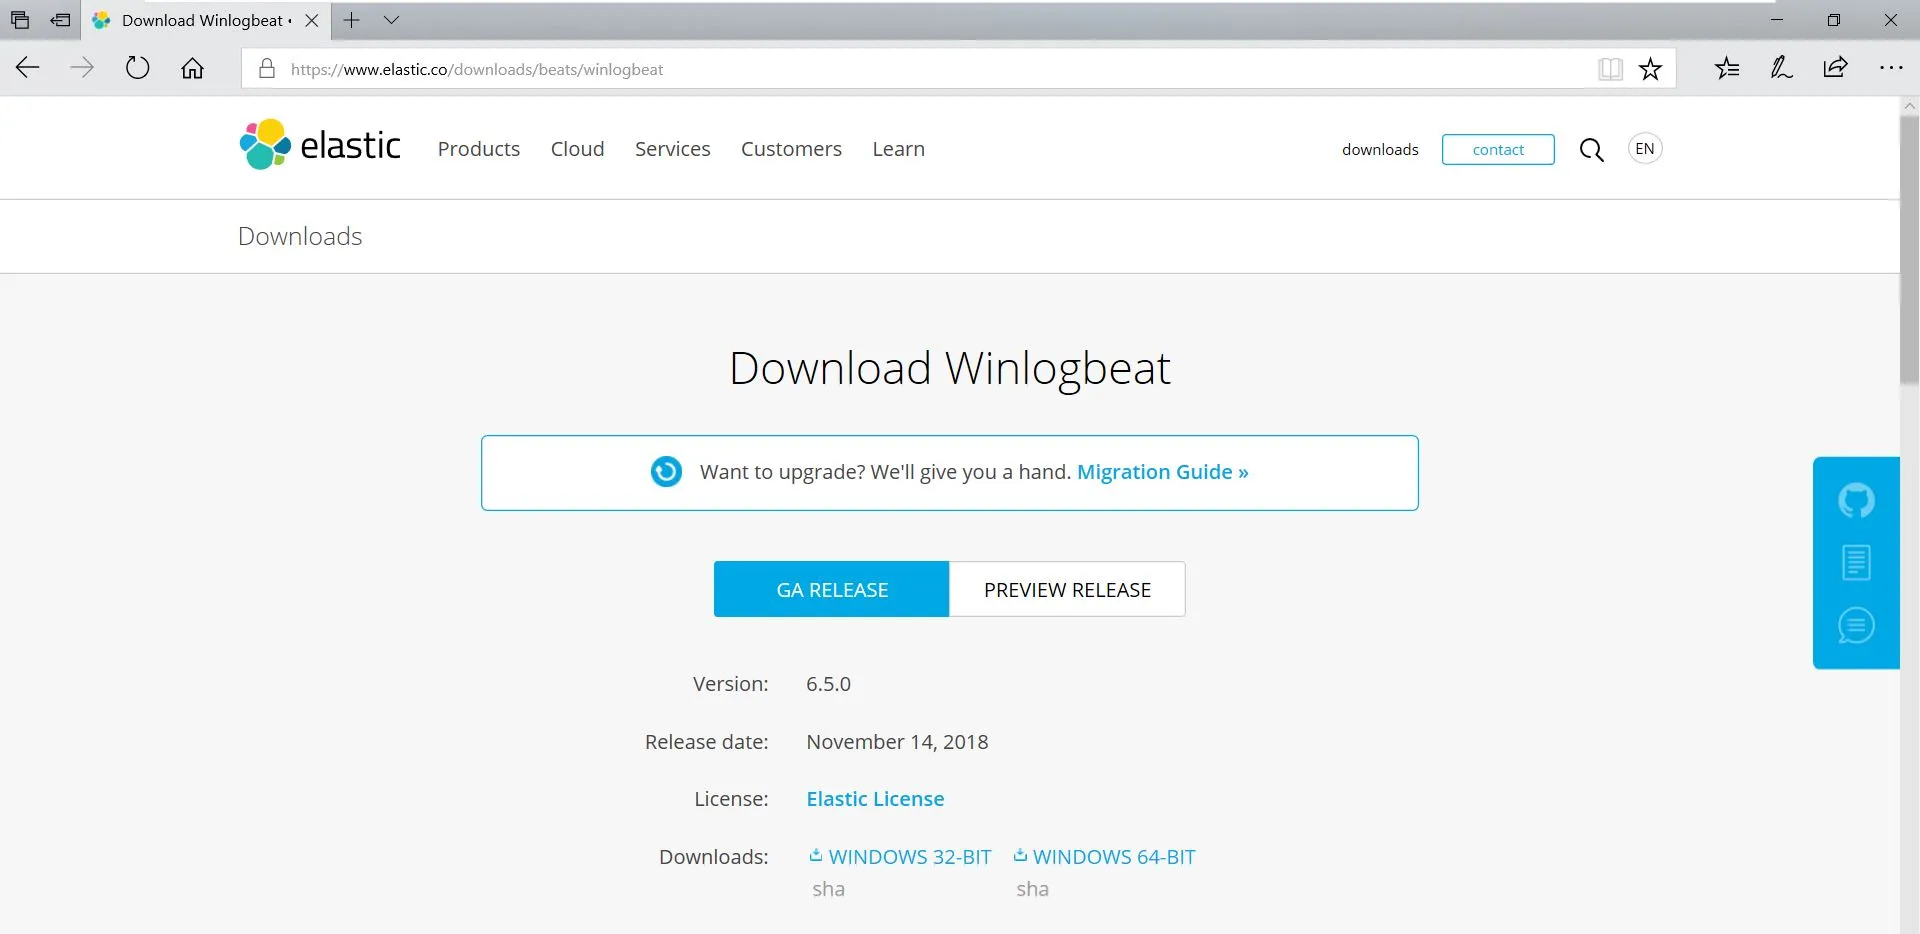Image resolution: width=1920 pixels, height=934 pixels.
Task: Select the GA RELEASE toggle
Action: tap(831, 589)
